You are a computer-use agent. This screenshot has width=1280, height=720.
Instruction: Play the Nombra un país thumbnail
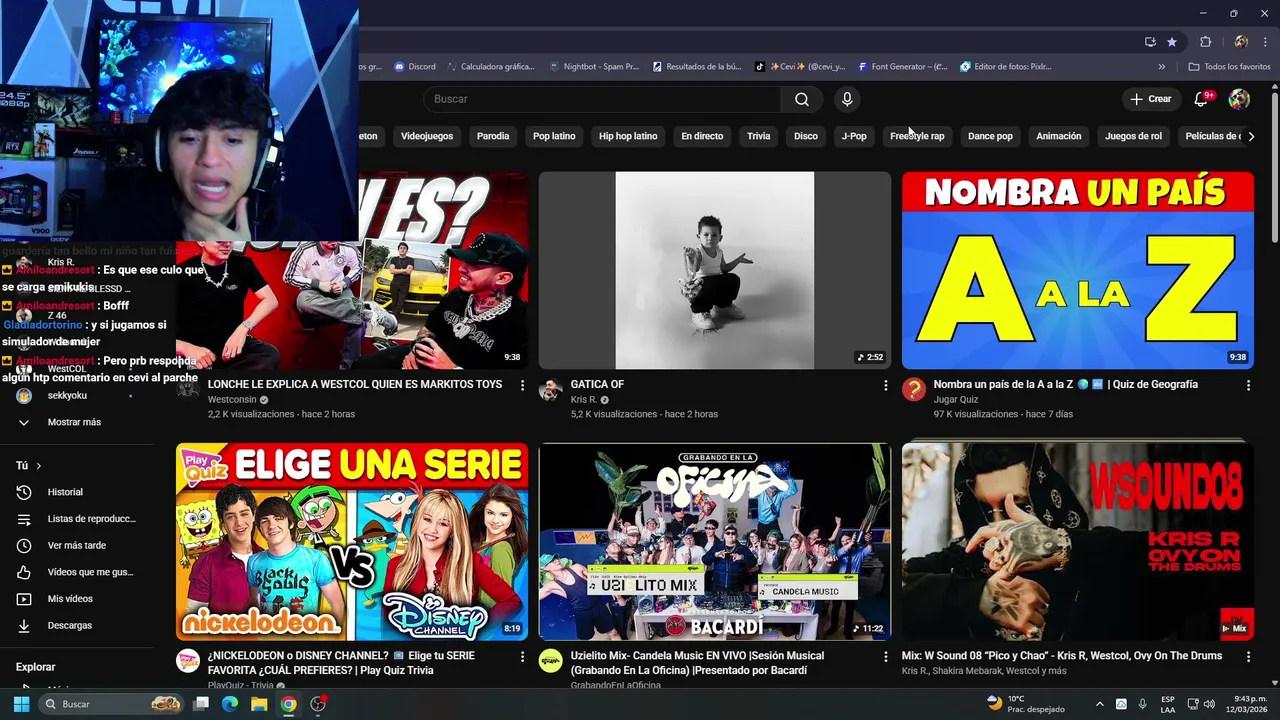1078,270
